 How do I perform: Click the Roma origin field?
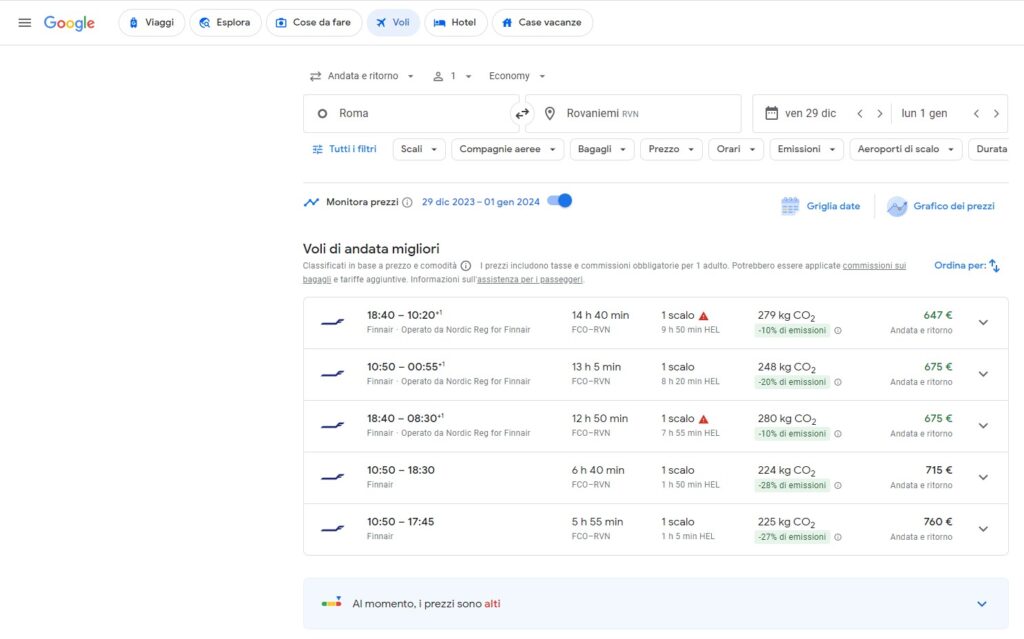(x=410, y=113)
